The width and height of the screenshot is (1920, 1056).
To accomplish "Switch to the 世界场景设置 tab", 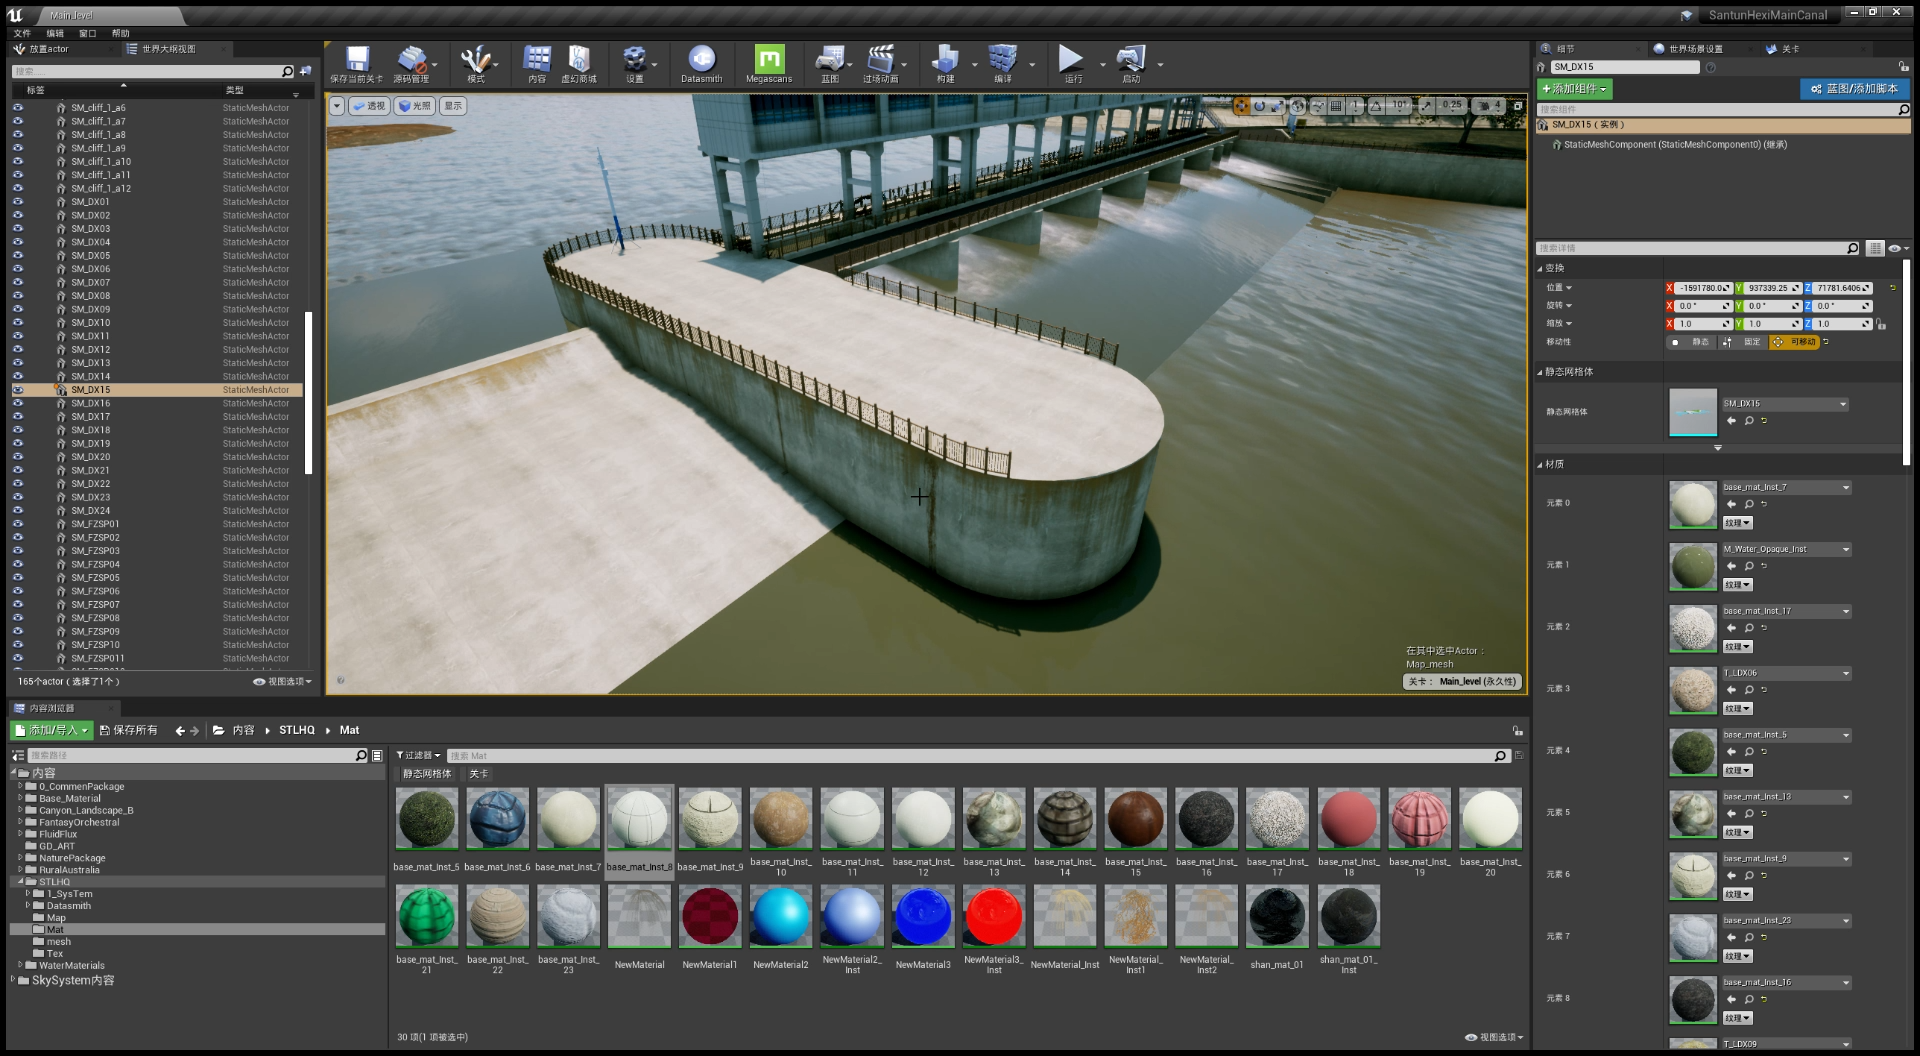I will pyautogui.click(x=1694, y=49).
